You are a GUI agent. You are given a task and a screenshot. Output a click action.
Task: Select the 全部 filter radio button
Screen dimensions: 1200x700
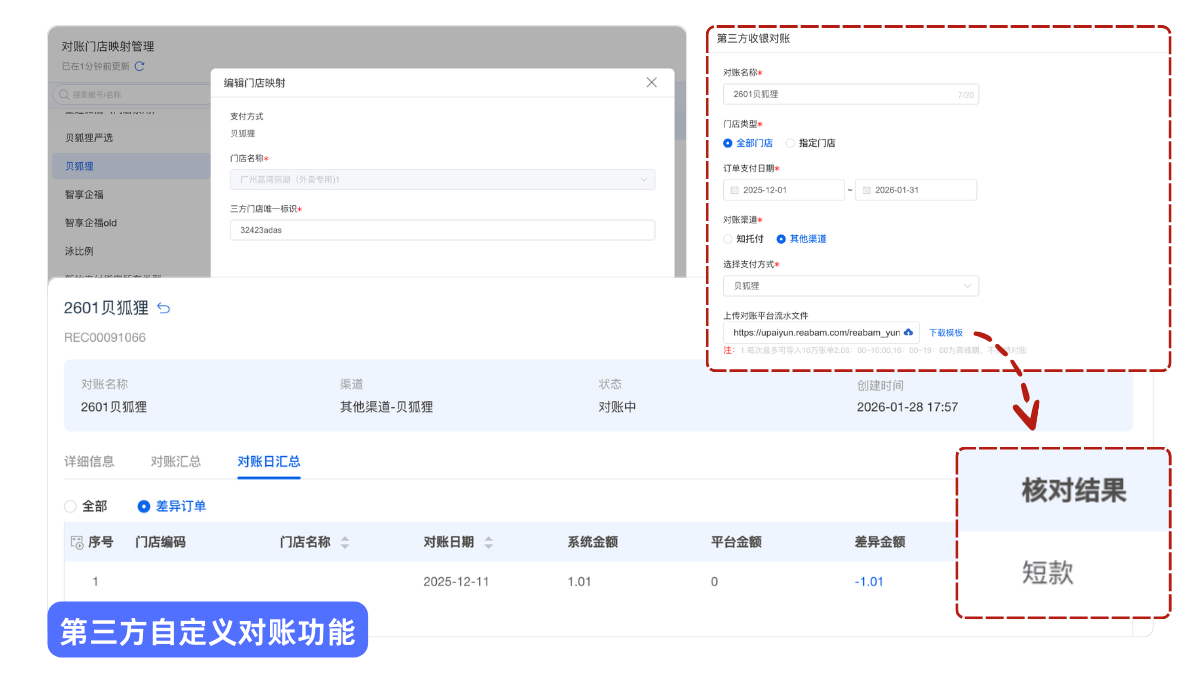[x=70, y=506]
